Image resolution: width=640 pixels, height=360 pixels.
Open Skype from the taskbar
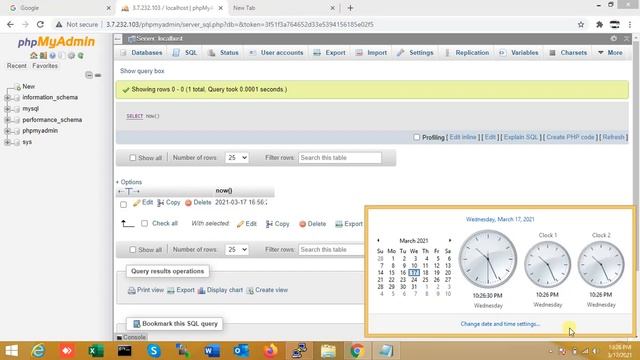(153, 351)
